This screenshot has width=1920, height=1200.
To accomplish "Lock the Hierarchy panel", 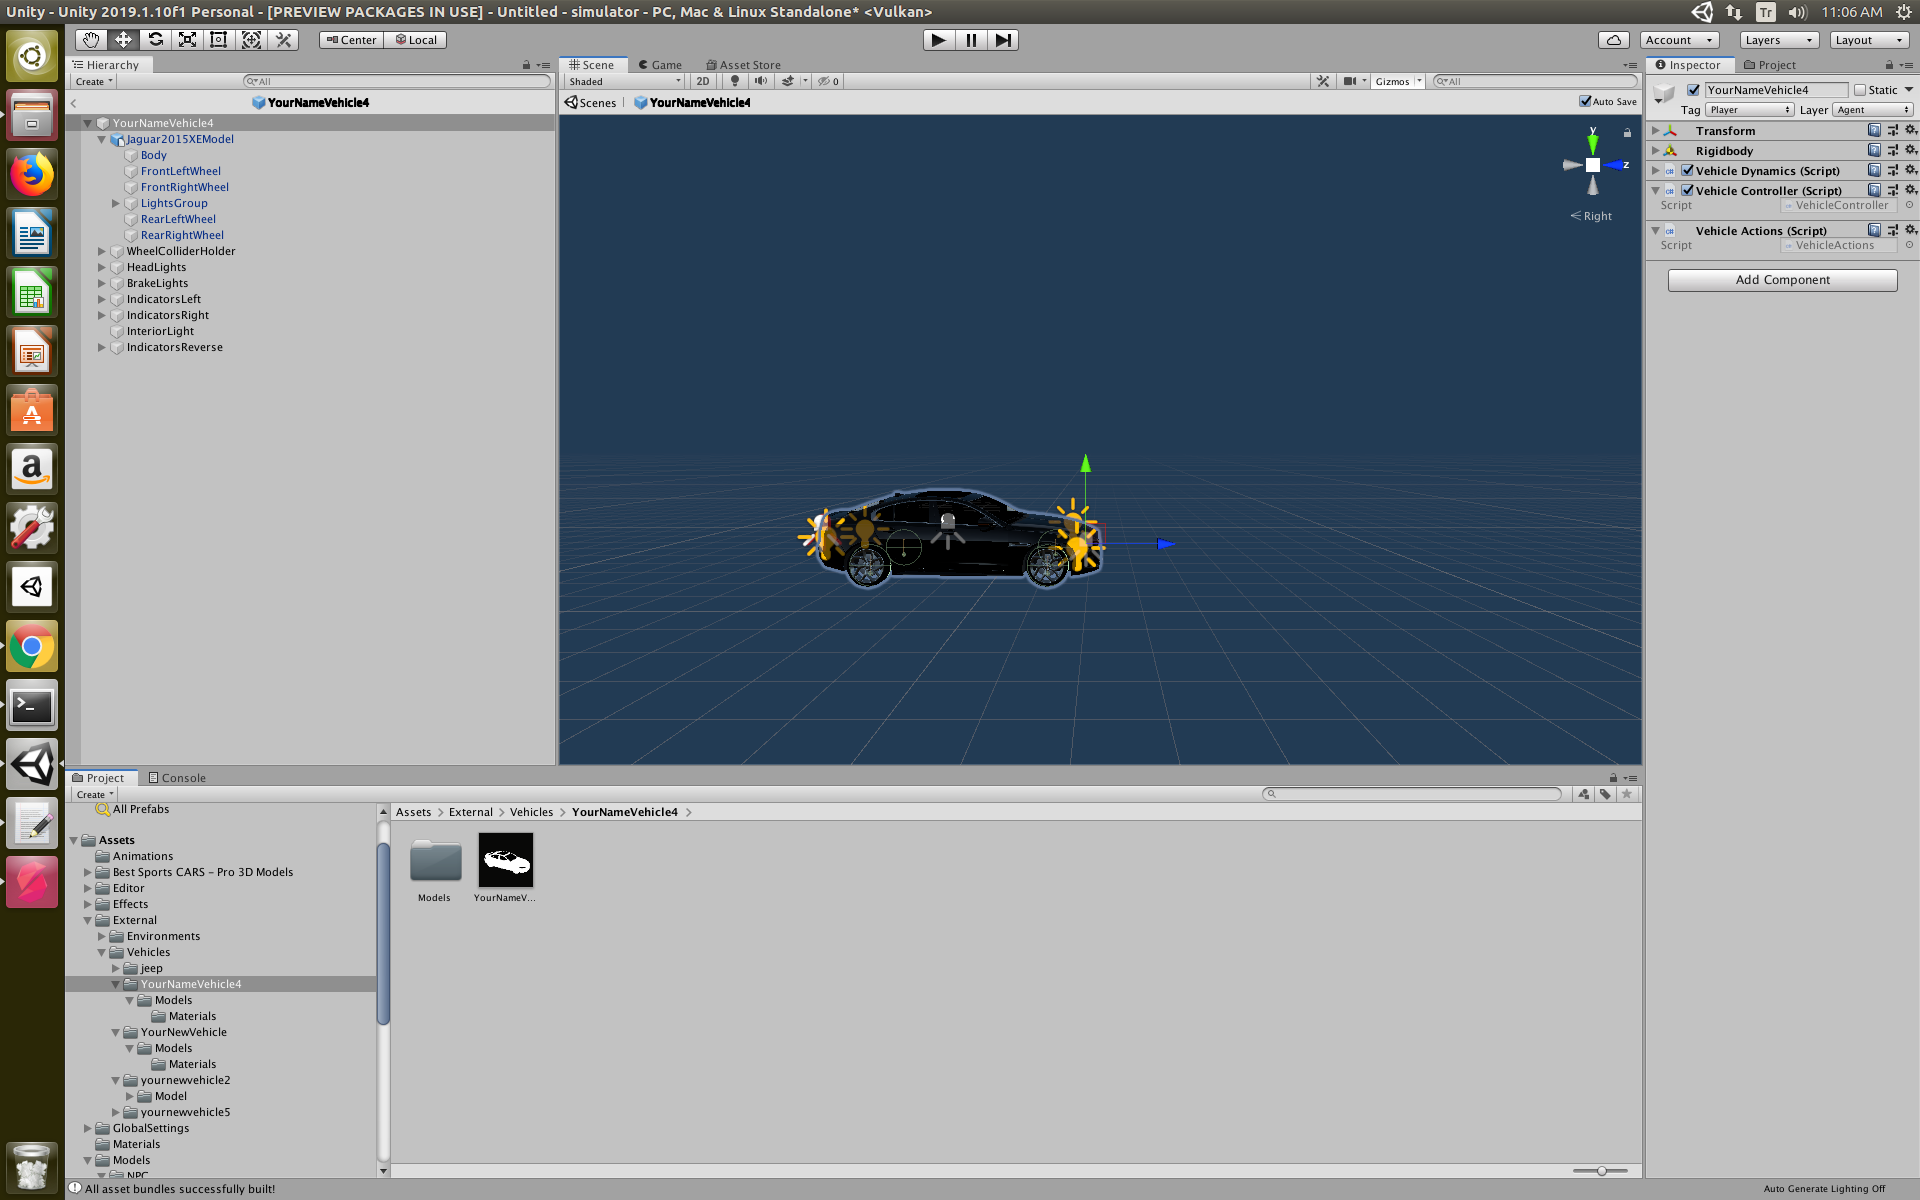I will [526, 65].
